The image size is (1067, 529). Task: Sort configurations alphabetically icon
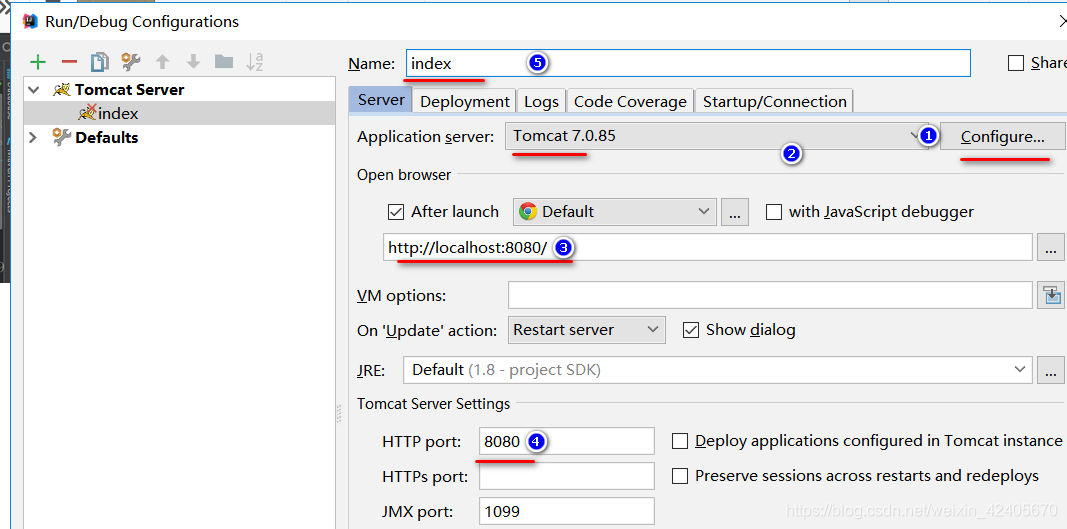pos(255,62)
